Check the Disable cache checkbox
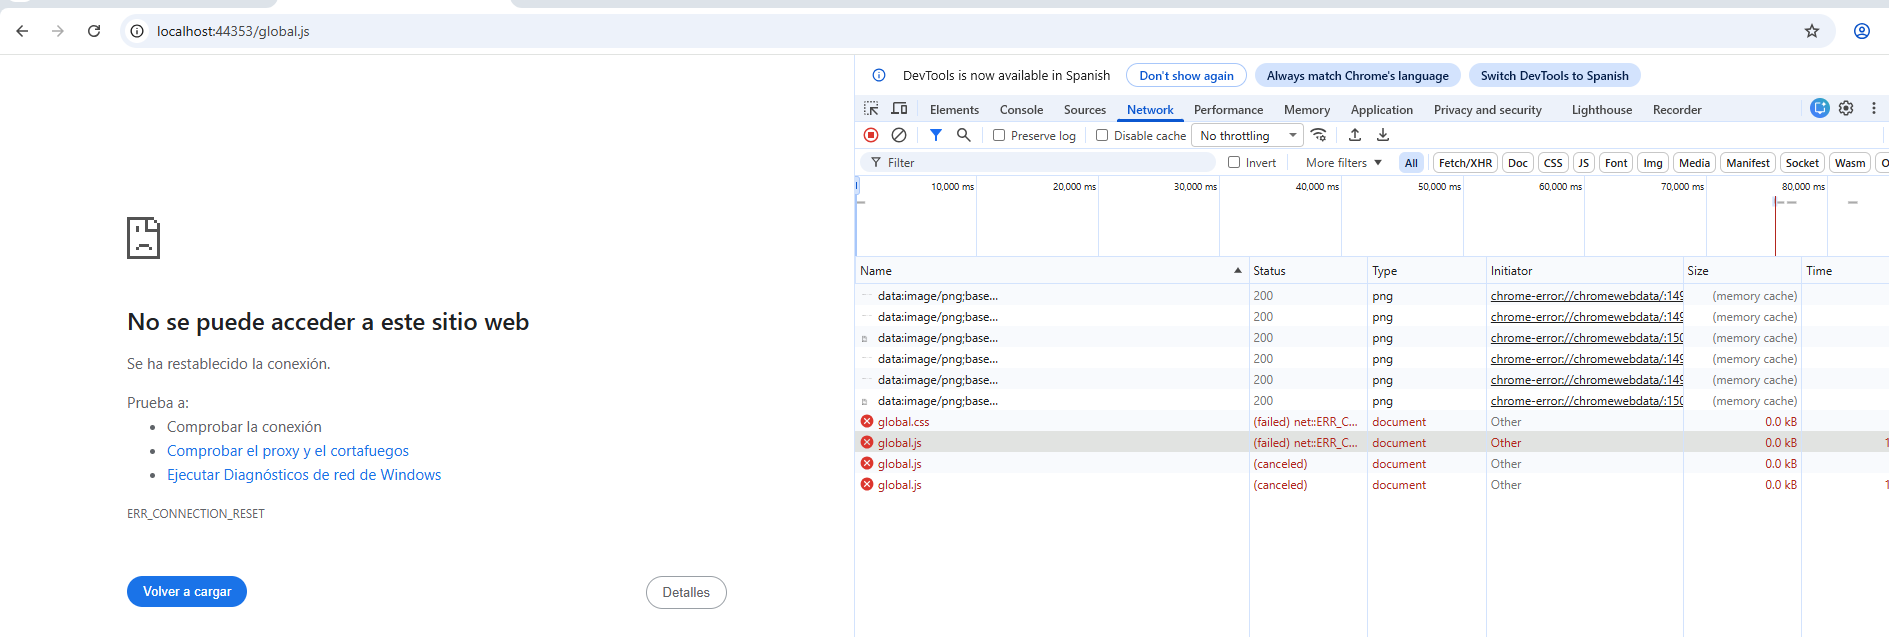Image resolution: width=1889 pixels, height=637 pixels. [1102, 135]
